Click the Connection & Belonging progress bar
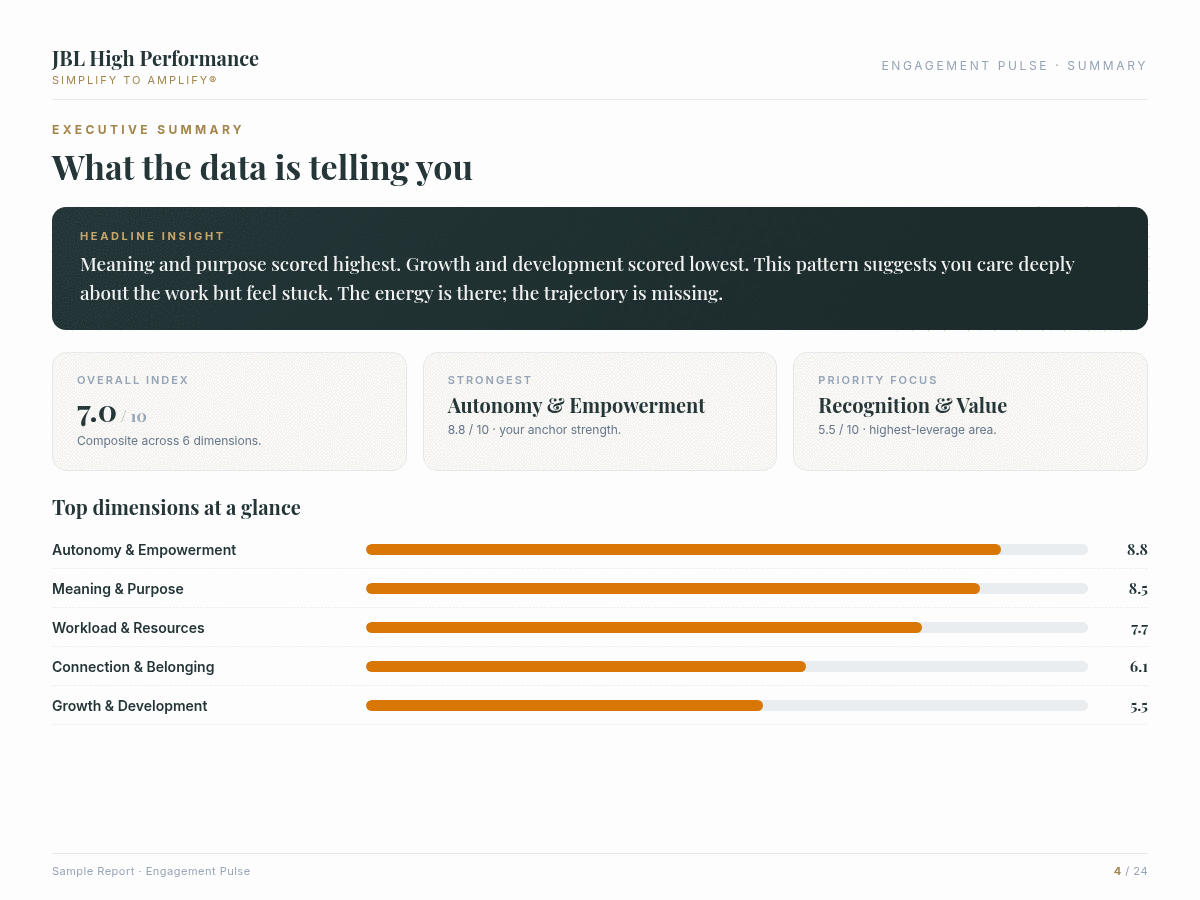The height and width of the screenshot is (900, 1200). tap(727, 667)
